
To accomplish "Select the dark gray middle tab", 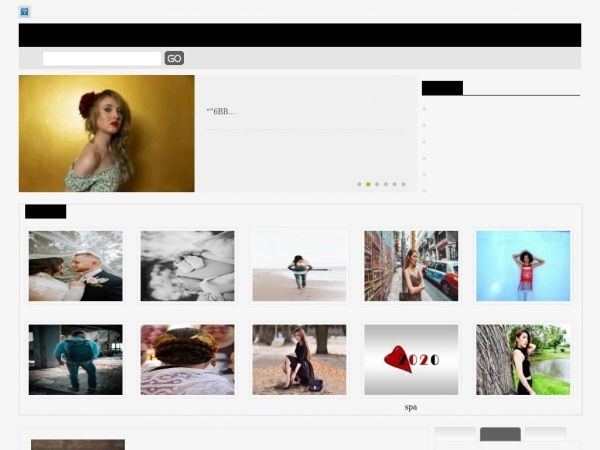I will [500, 434].
